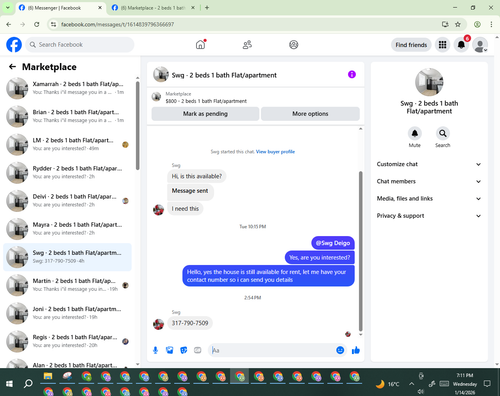Click Mark as pending button
500x396 pixels.
tap(205, 114)
